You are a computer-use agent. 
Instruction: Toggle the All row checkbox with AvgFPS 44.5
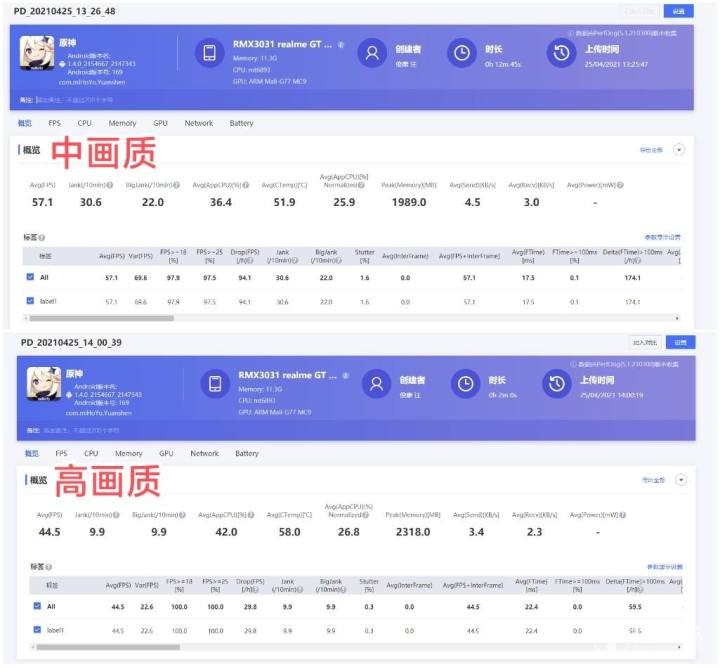pyautogui.click(x=37, y=606)
